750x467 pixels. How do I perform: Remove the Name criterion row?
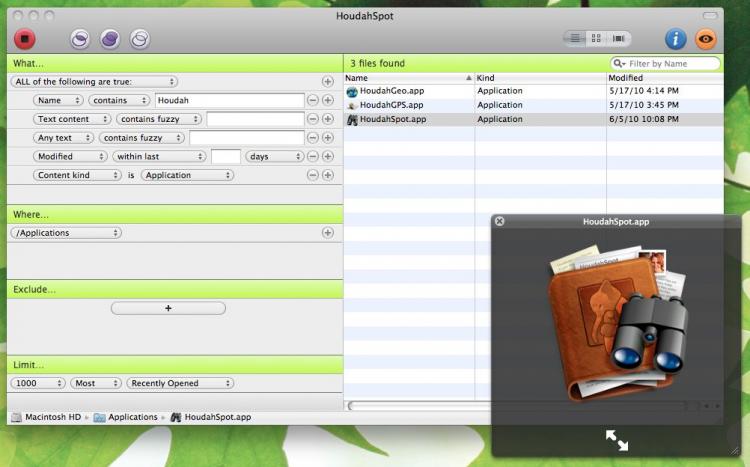[313, 100]
